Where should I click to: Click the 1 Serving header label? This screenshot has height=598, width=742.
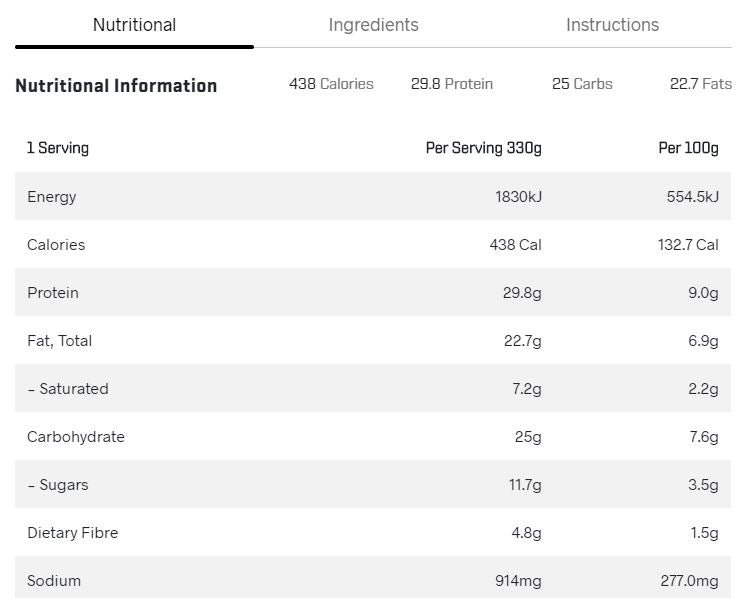click(x=58, y=148)
